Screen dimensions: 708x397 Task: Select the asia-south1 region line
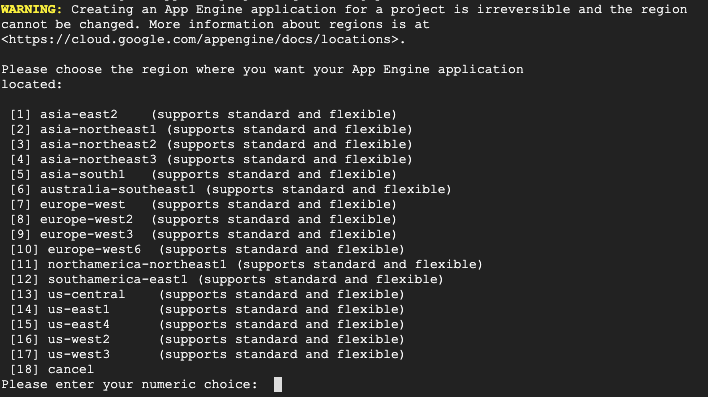(x=203, y=174)
